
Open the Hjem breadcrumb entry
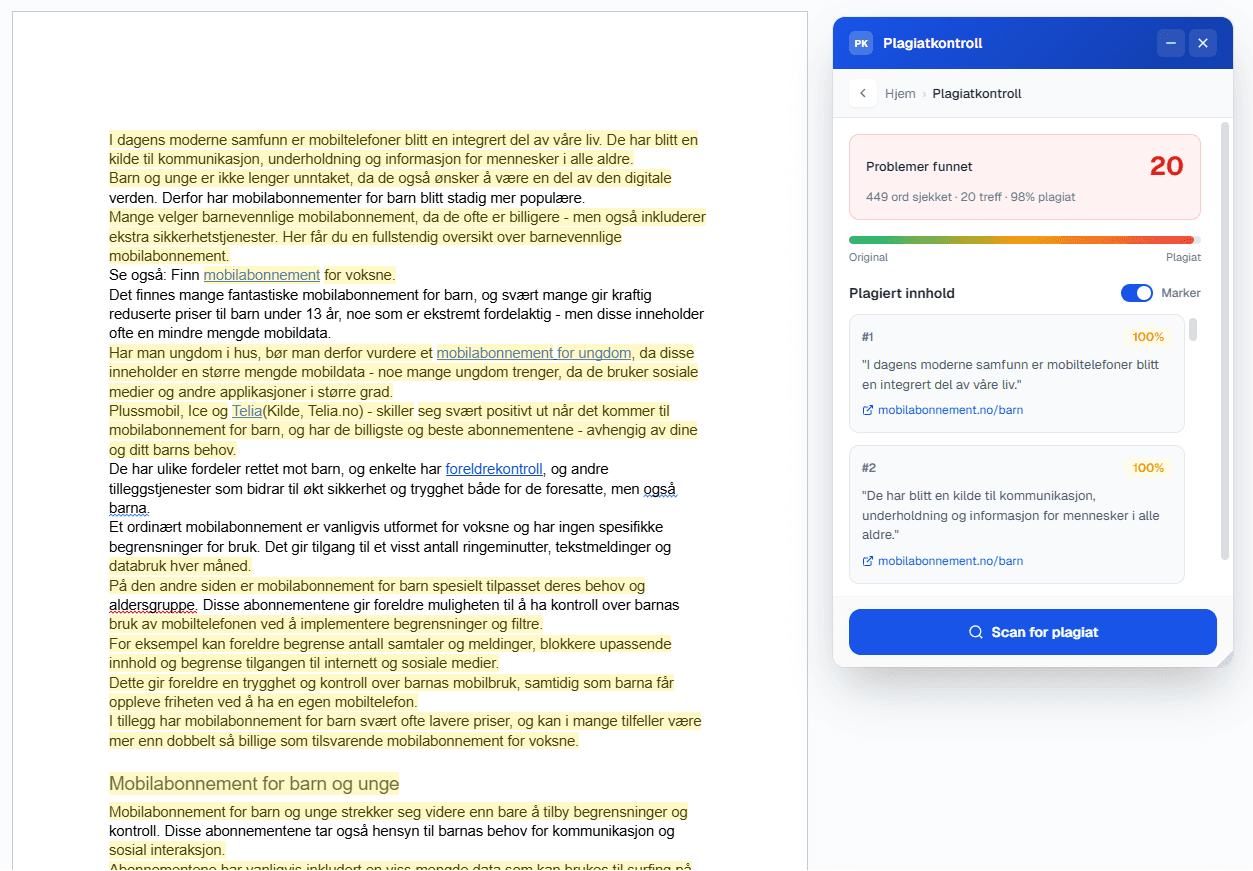pos(900,93)
